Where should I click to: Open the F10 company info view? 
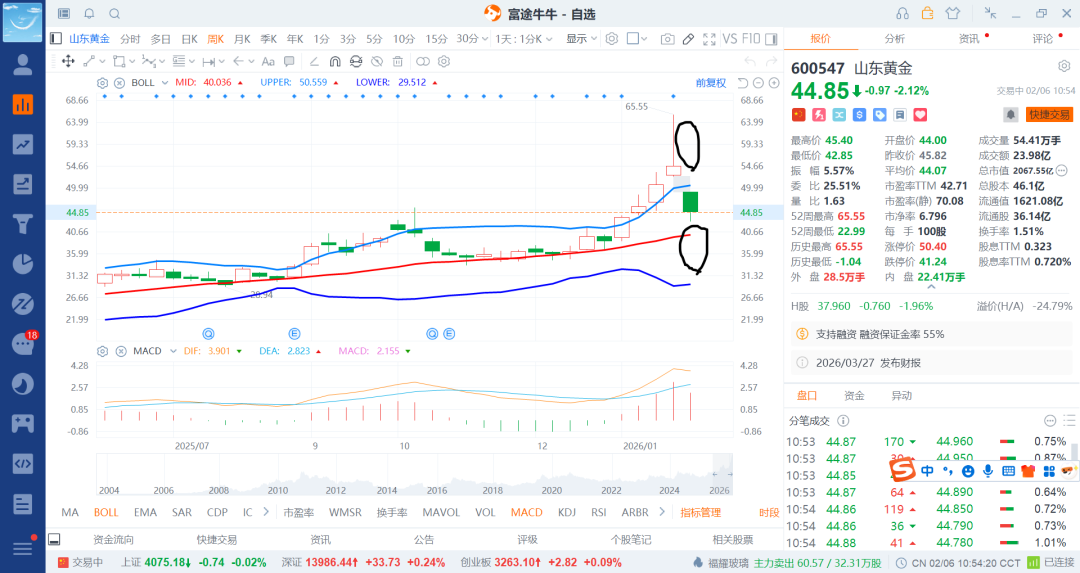coord(751,39)
